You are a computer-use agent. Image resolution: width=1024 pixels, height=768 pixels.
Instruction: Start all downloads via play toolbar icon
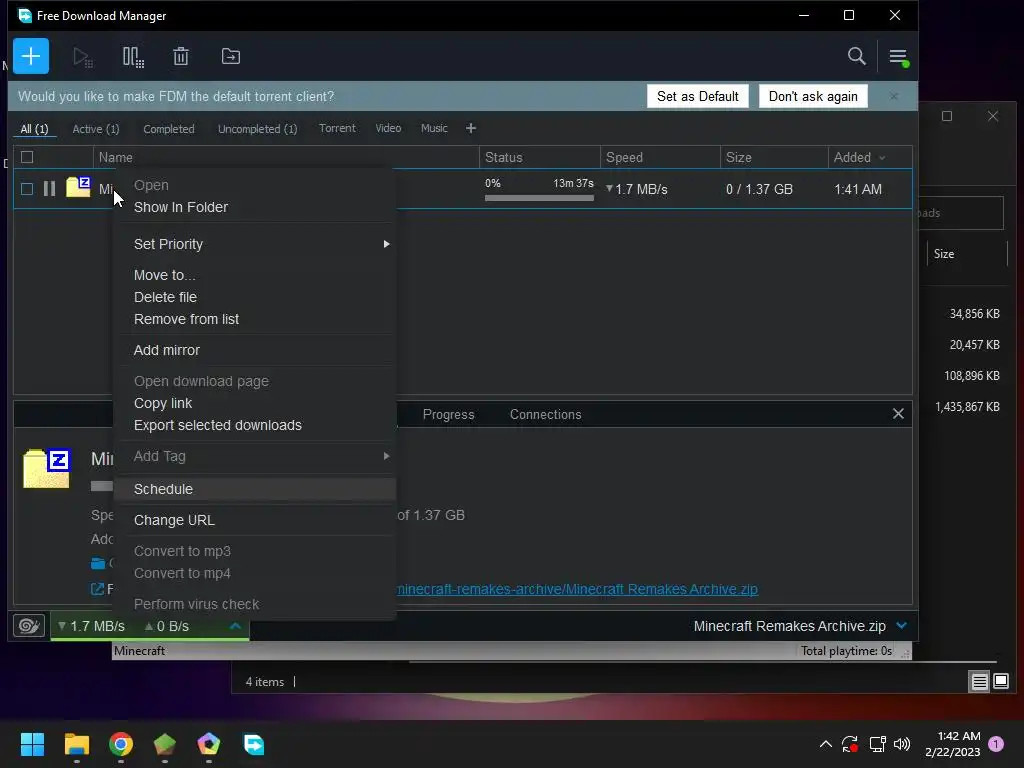[x=82, y=57]
